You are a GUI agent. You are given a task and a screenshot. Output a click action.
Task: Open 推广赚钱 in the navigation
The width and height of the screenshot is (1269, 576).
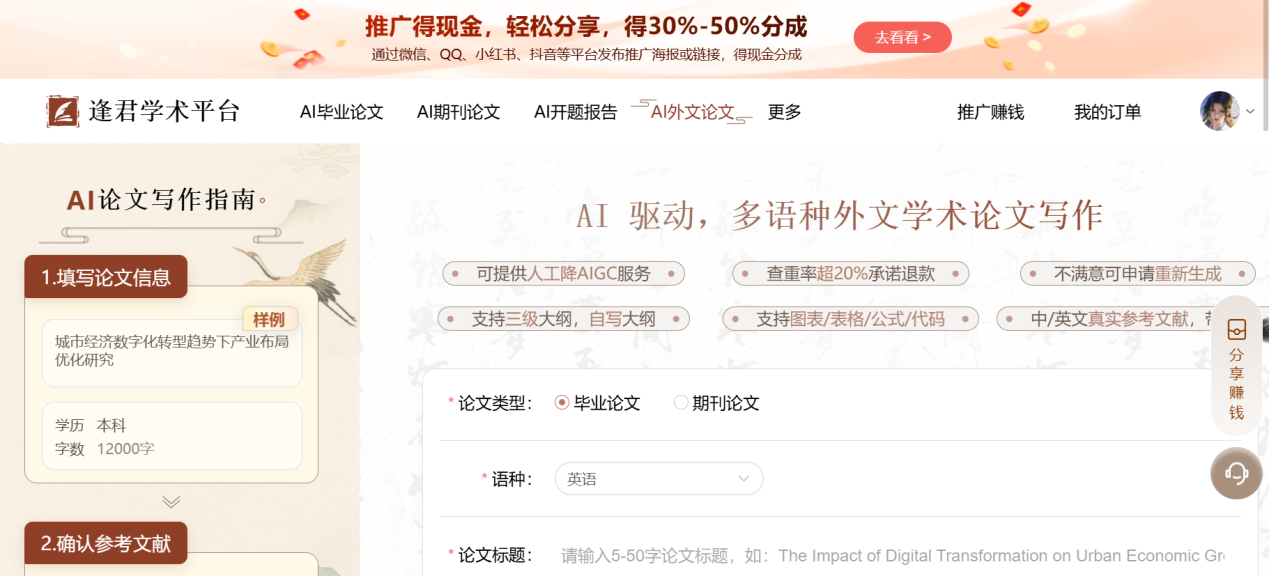(x=991, y=112)
